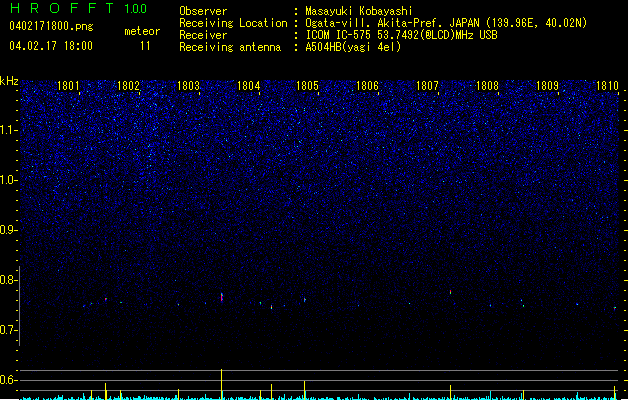The height and width of the screenshot is (400, 629).
Task: Click the strong meteor echo after 1803
Action: coord(222,297)
